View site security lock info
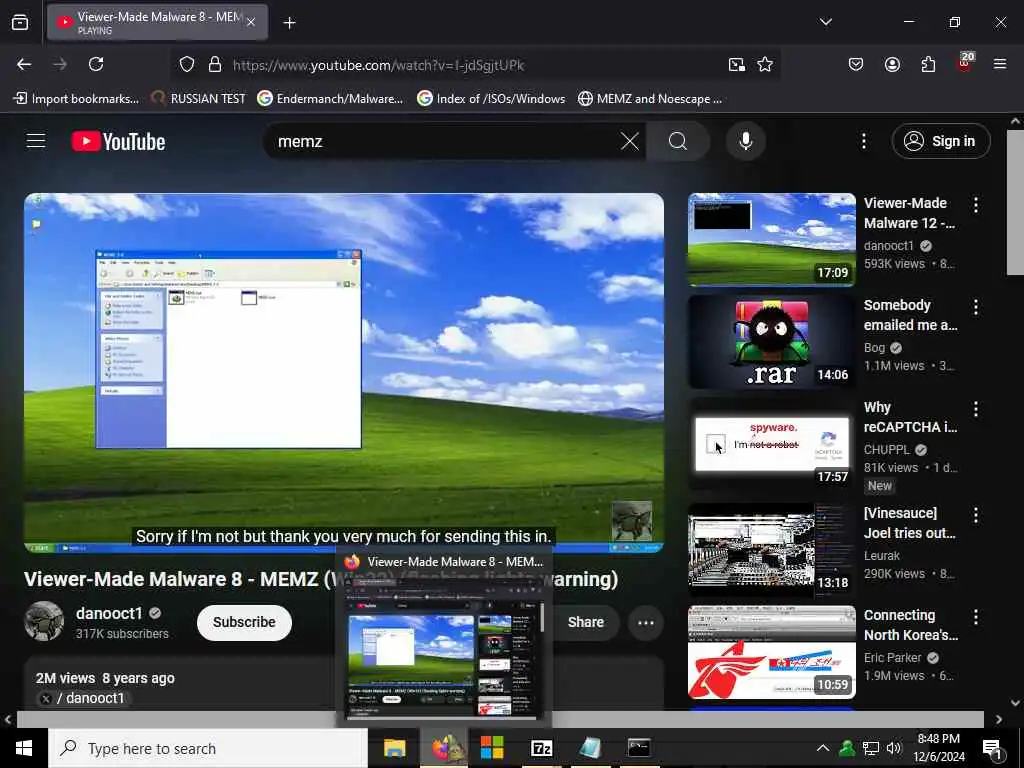Image resolution: width=1024 pixels, height=768 pixels. coord(214,65)
